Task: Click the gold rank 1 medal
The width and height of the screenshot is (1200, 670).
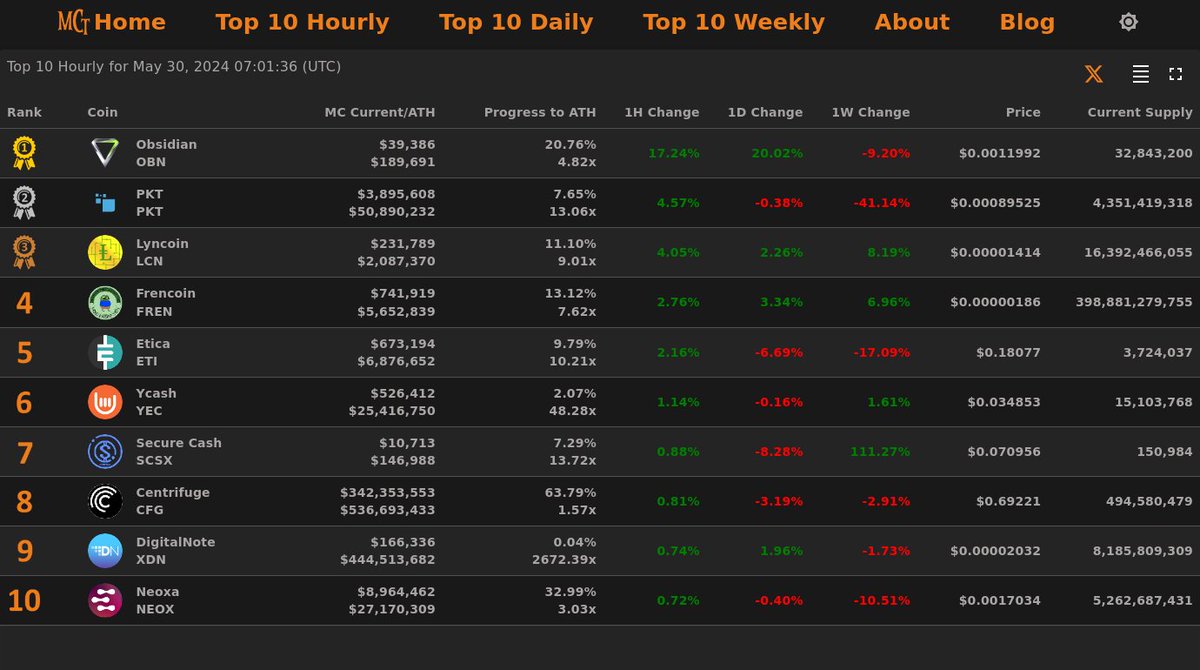Action: tap(24, 153)
